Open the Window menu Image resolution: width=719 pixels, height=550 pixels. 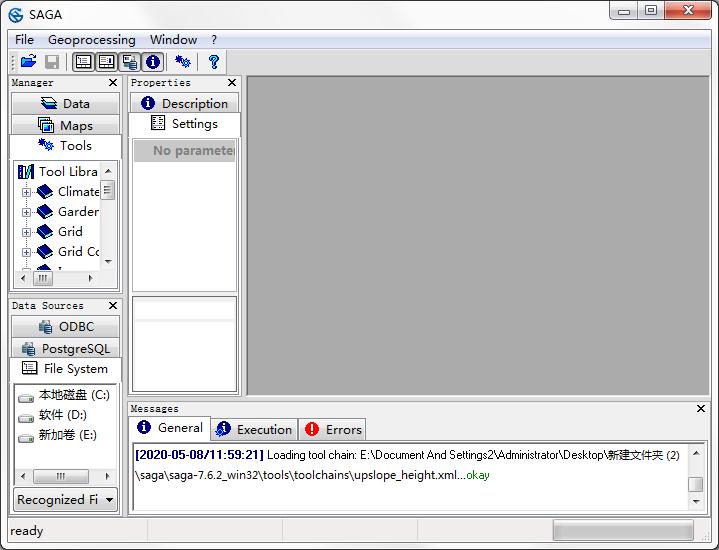[x=173, y=40]
